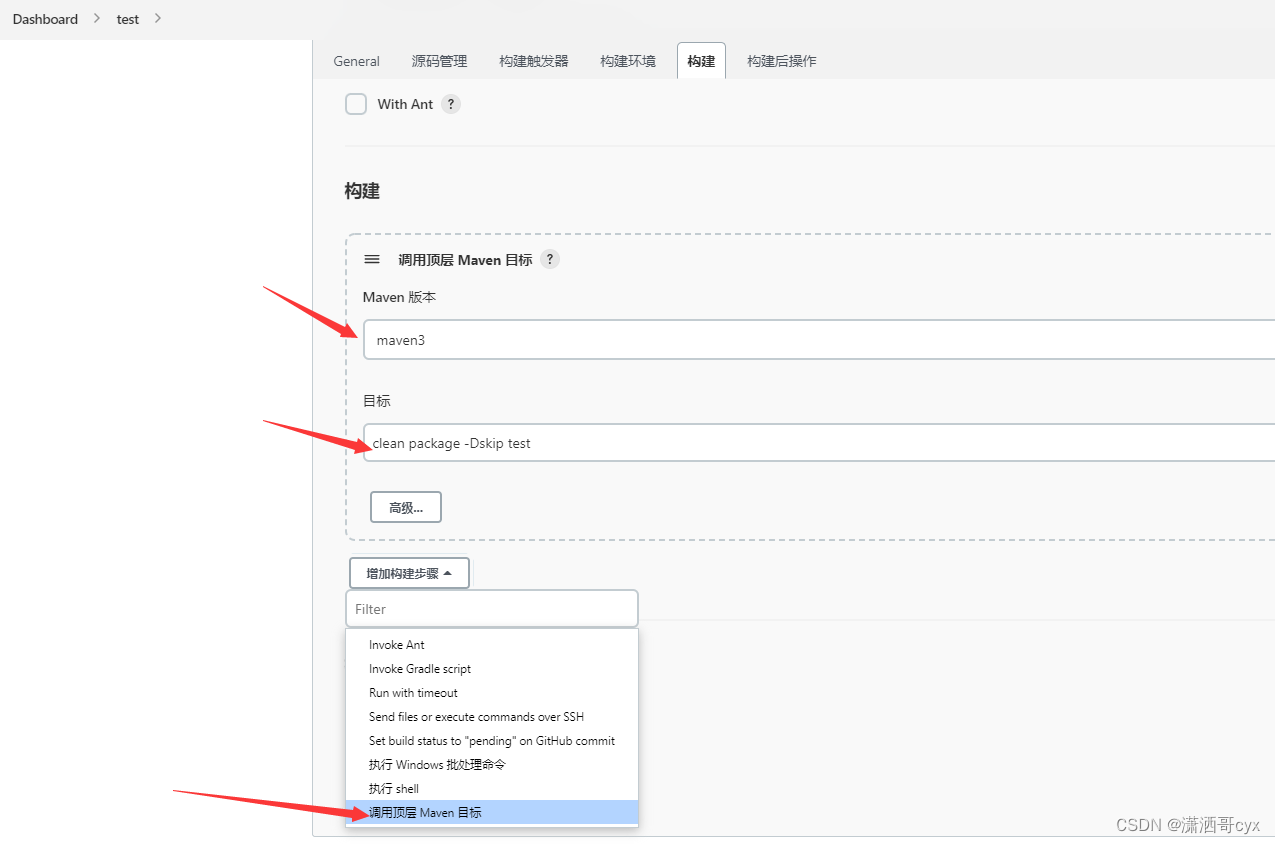Open the Maven 版本 dropdown showing maven3

point(819,340)
